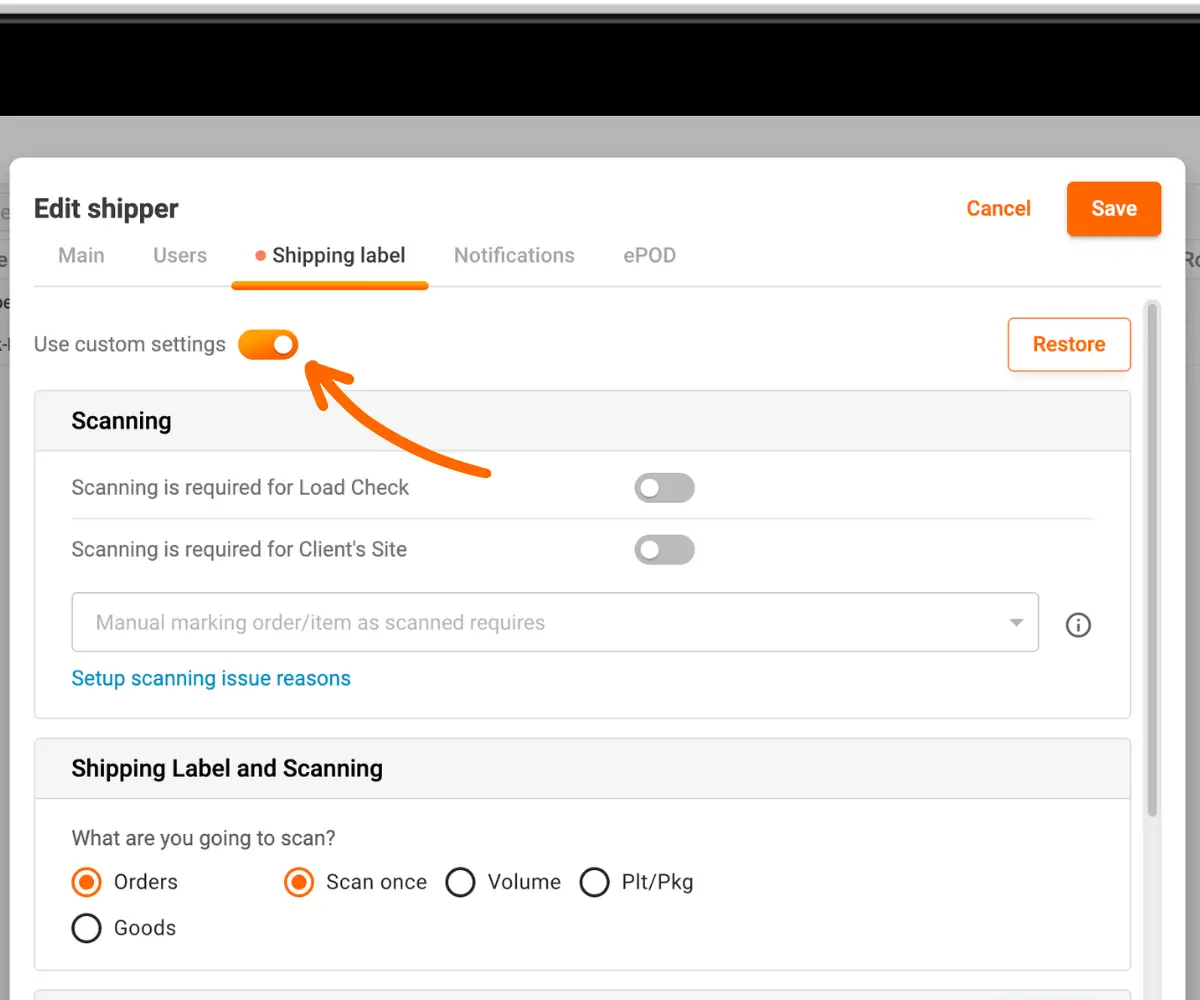Switch to the Users tab
The height and width of the screenshot is (1000, 1200).
click(x=180, y=255)
